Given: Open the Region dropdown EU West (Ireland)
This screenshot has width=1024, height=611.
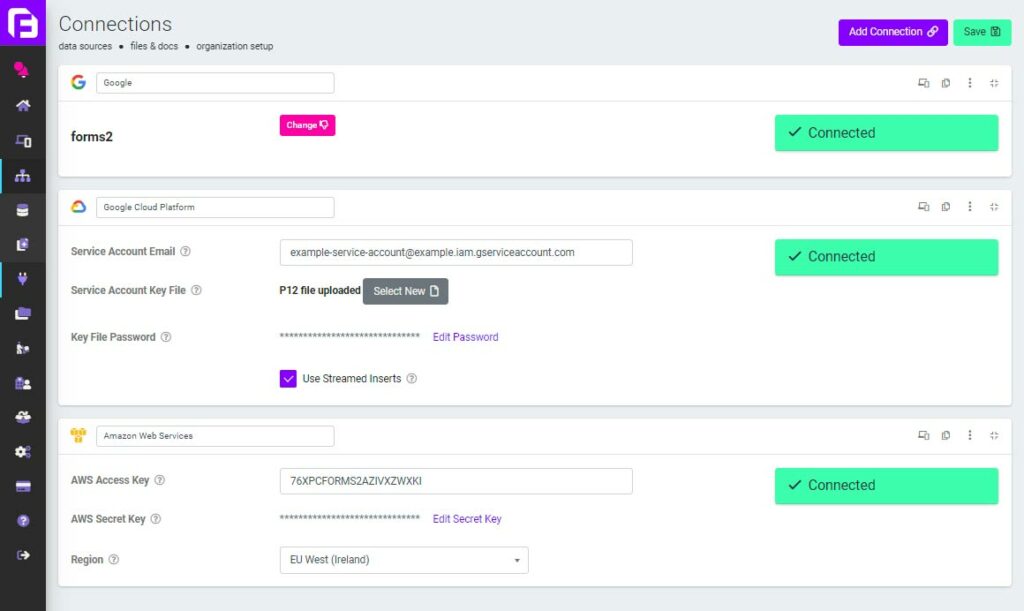Looking at the screenshot, I should pyautogui.click(x=404, y=560).
